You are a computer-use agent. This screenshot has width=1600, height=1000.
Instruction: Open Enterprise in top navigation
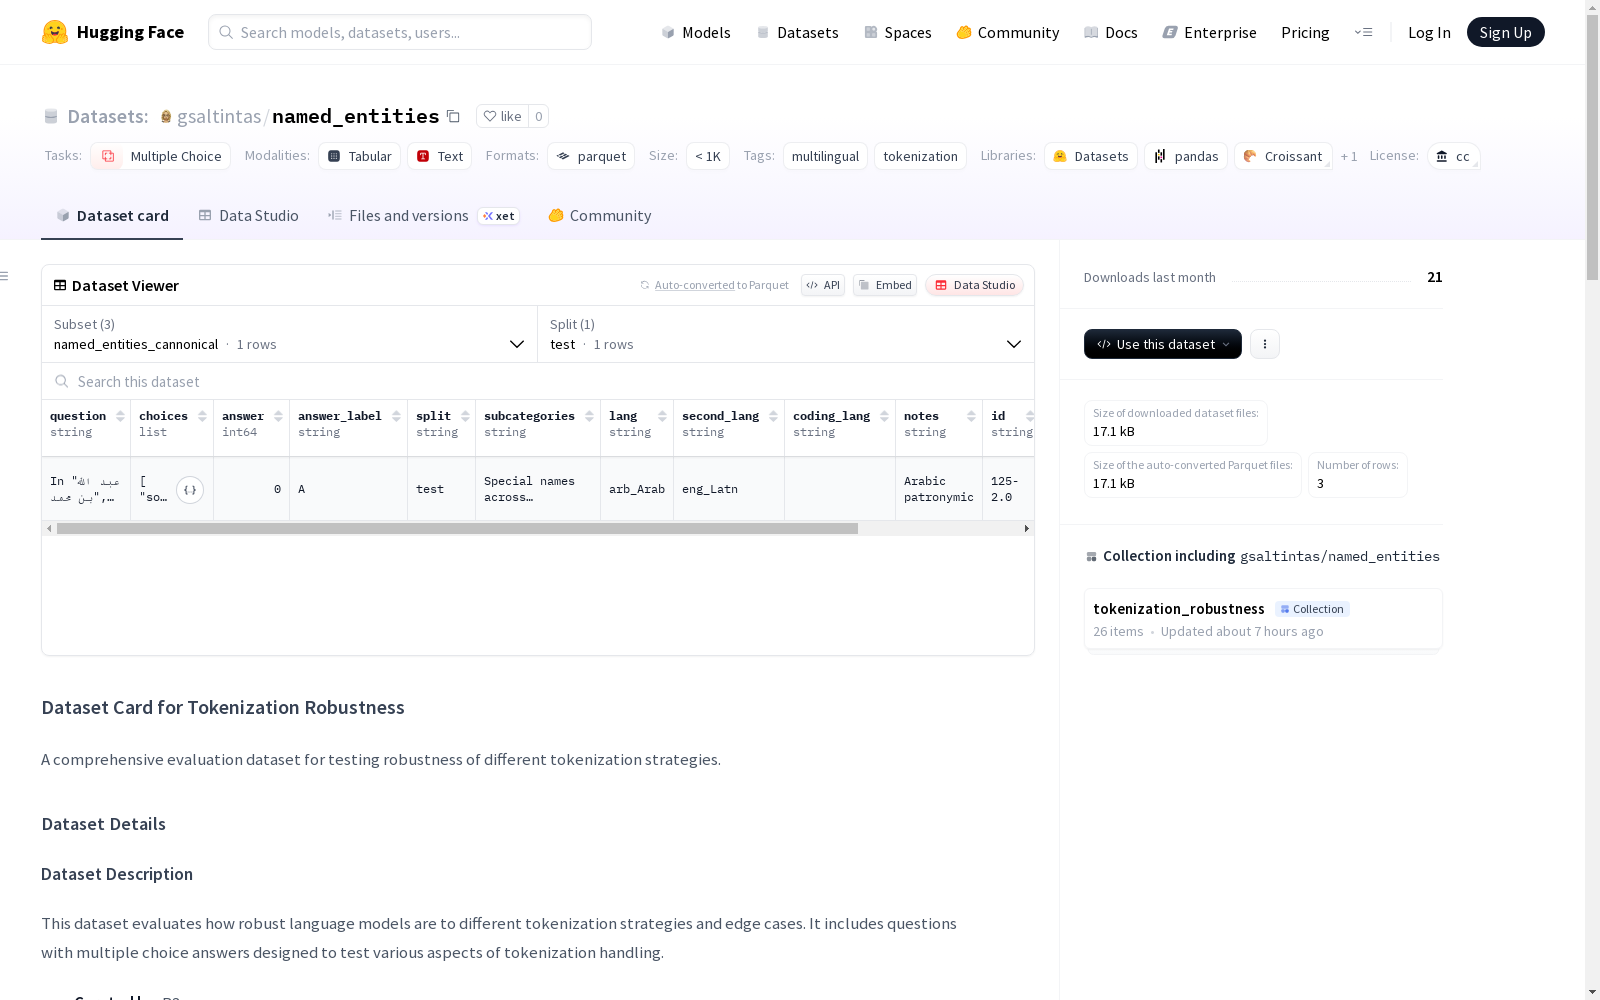(1210, 32)
